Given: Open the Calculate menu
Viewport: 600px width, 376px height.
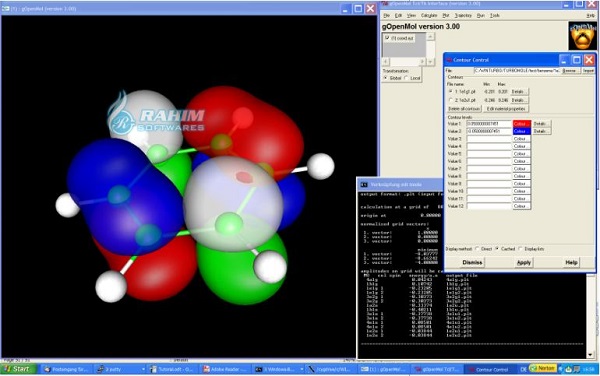Looking at the screenshot, I should pyautogui.click(x=429, y=16).
